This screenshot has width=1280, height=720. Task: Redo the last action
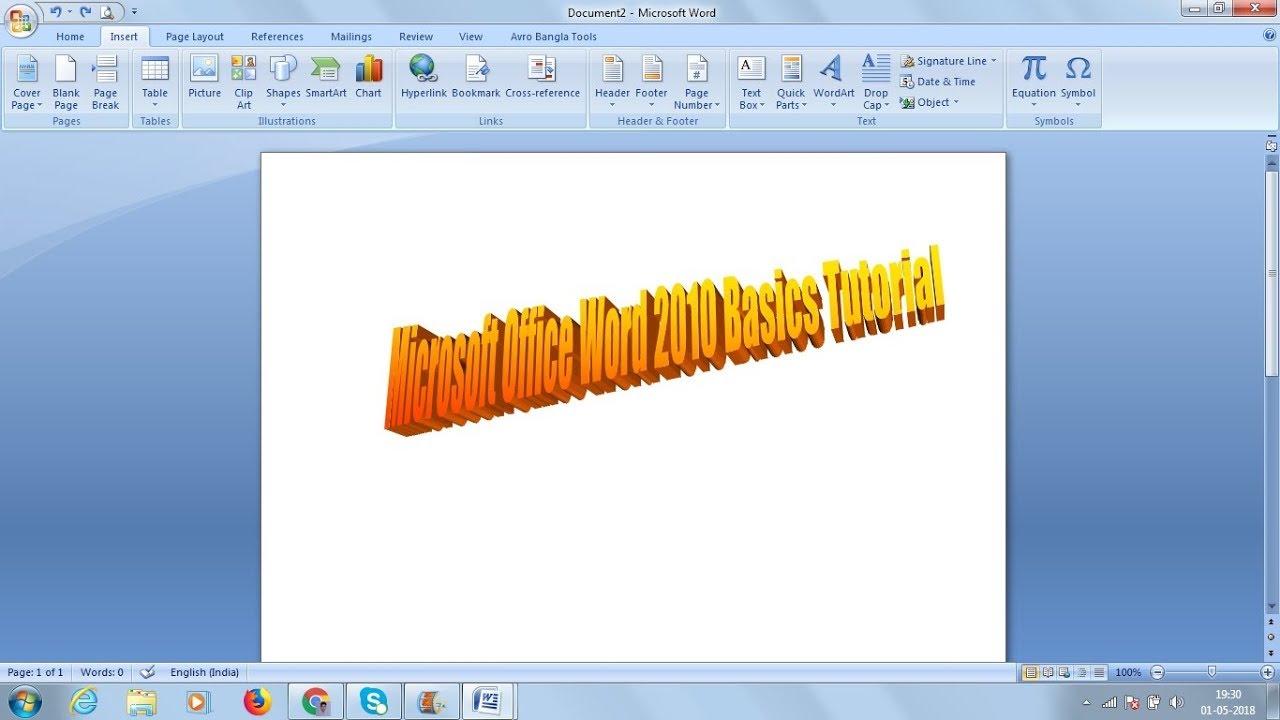click(86, 12)
